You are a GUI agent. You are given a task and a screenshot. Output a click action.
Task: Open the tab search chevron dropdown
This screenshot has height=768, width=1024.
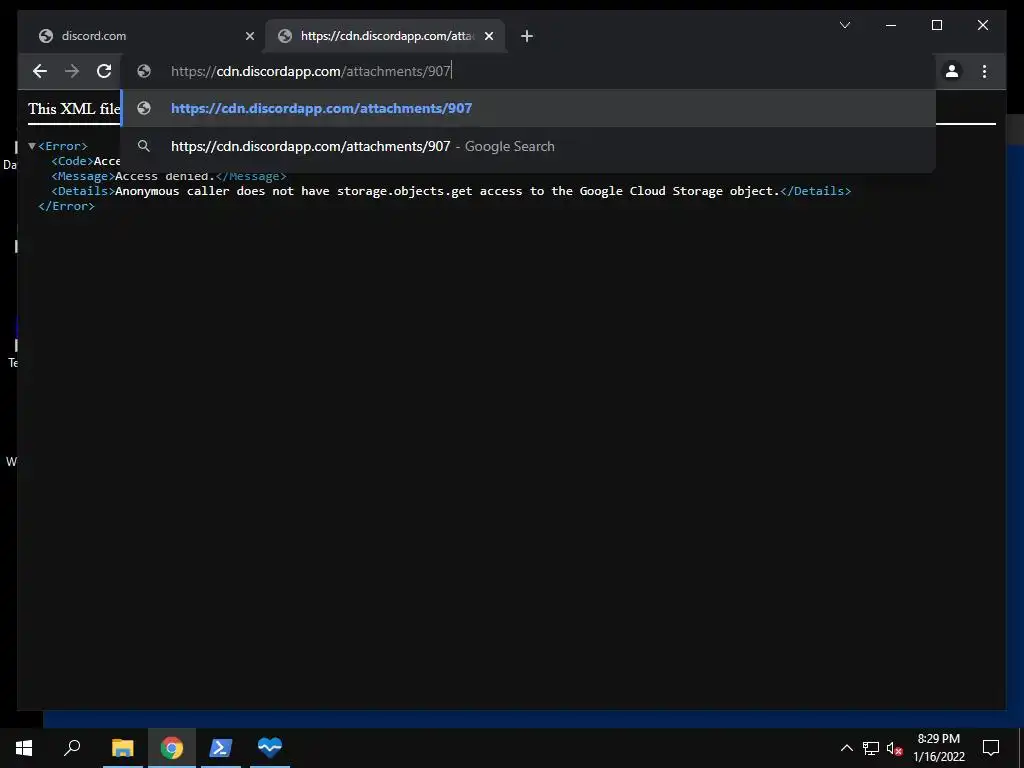click(844, 25)
